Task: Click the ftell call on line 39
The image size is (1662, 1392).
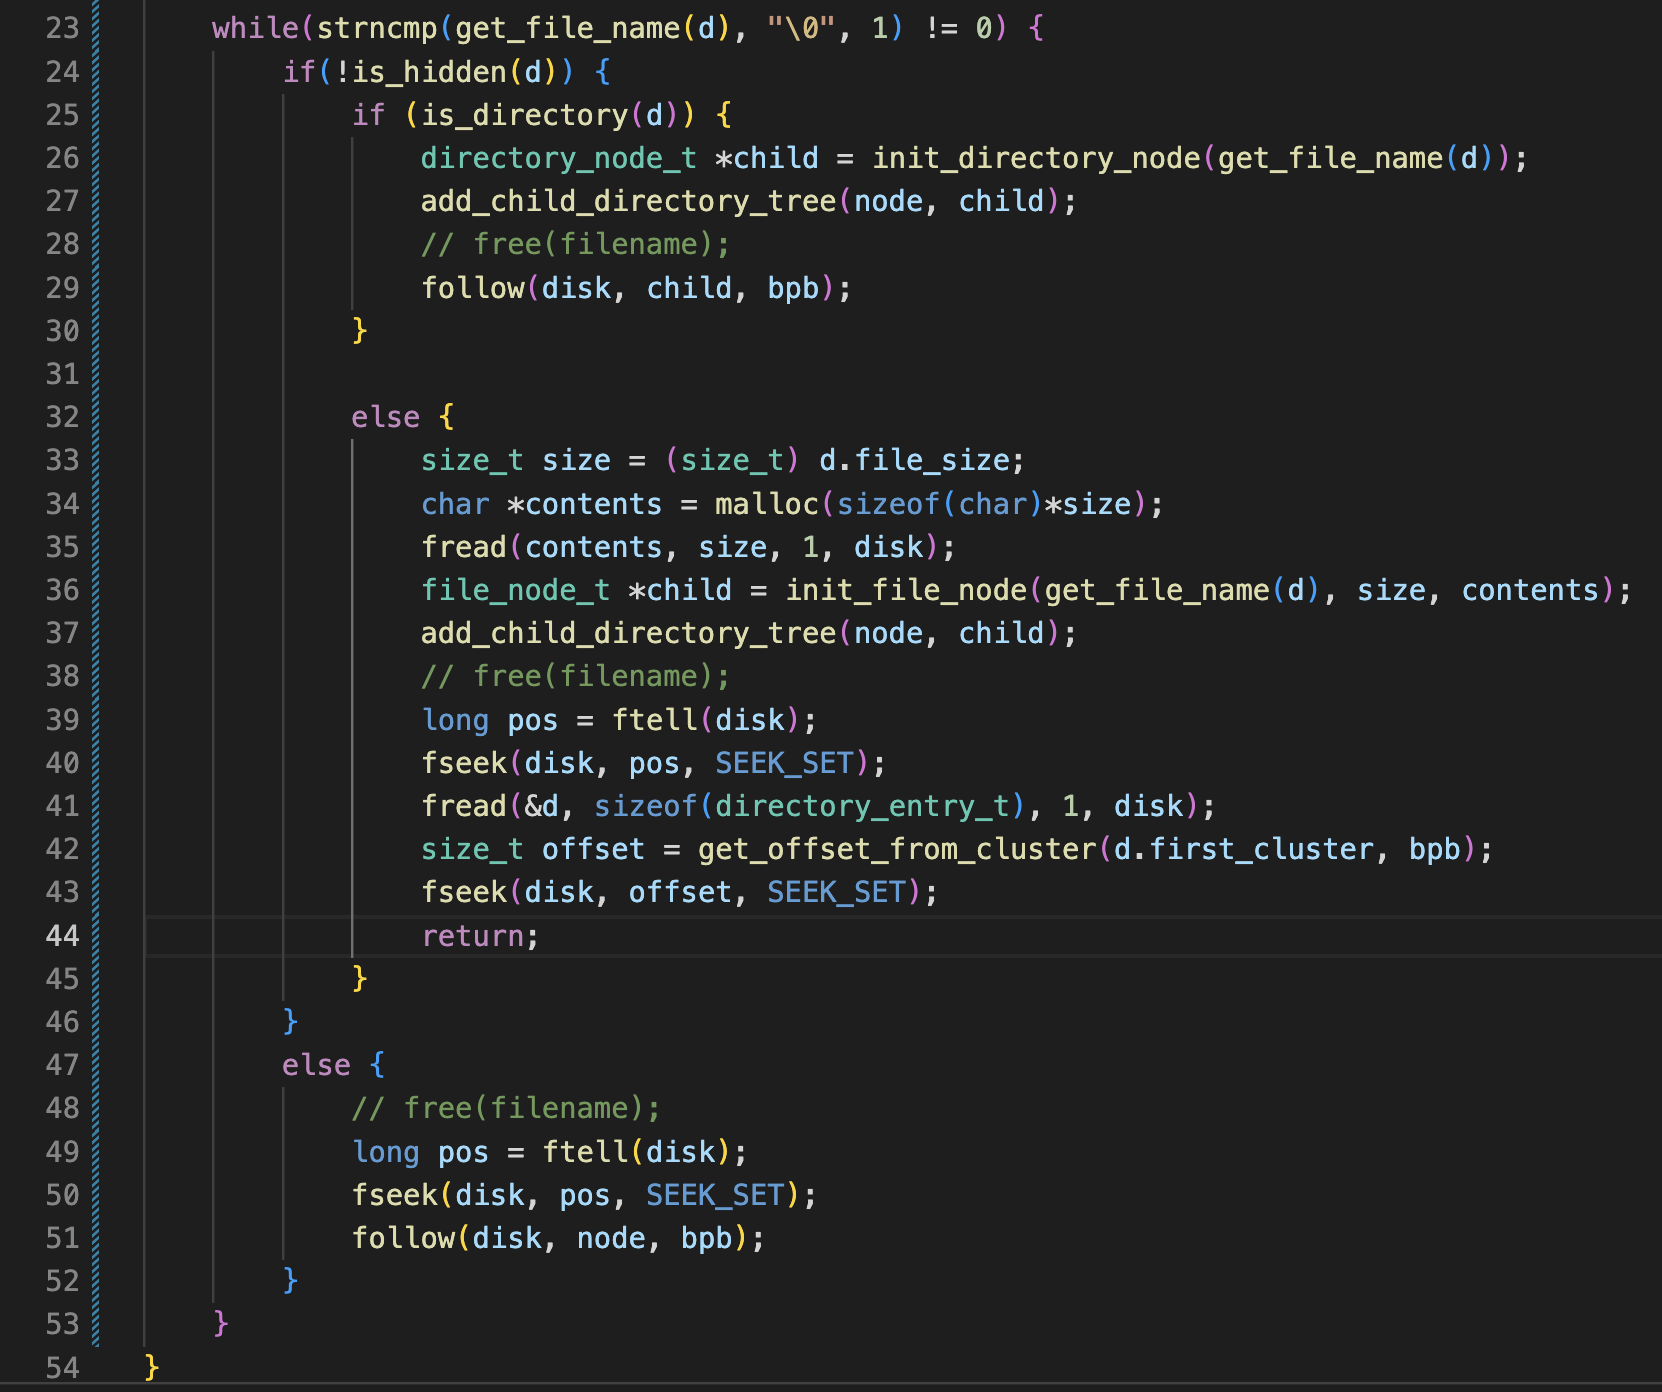Action: [x=655, y=720]
